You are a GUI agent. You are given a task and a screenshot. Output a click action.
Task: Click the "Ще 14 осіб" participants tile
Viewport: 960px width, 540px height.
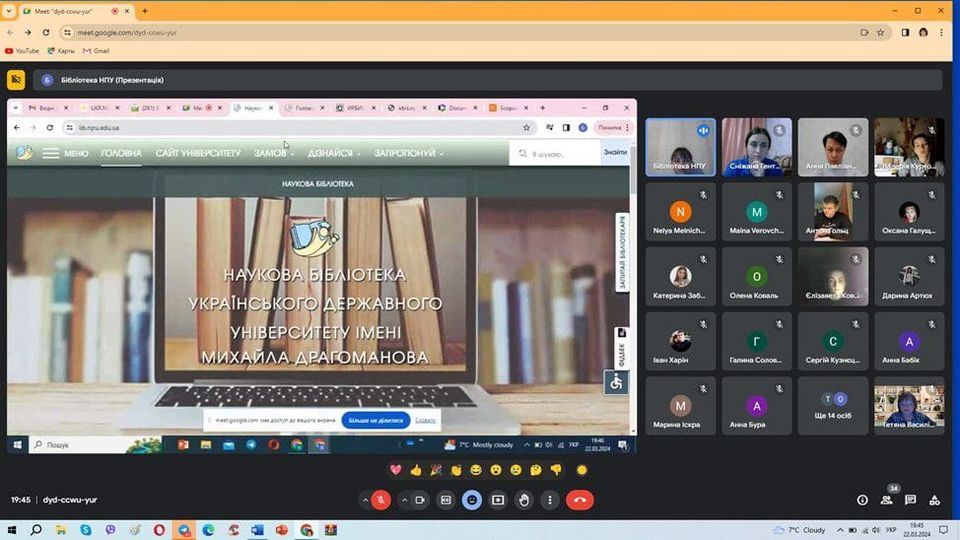tap(833, 405)
